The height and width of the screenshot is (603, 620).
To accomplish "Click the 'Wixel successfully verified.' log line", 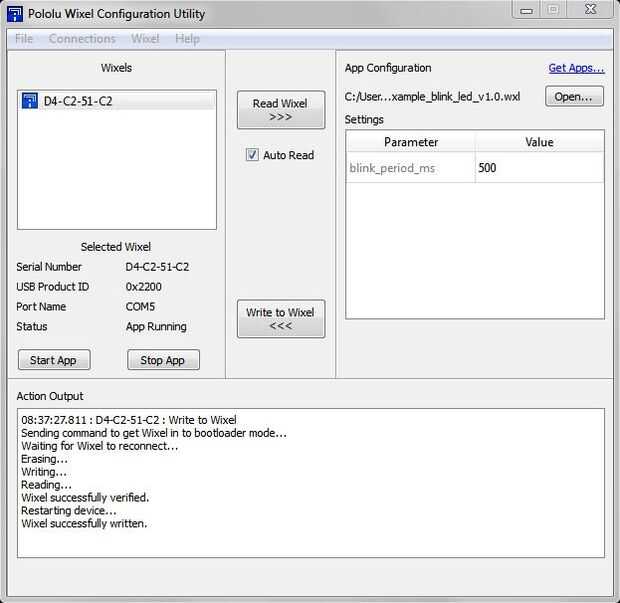I will pyautogui.click(x=85, y=497).
